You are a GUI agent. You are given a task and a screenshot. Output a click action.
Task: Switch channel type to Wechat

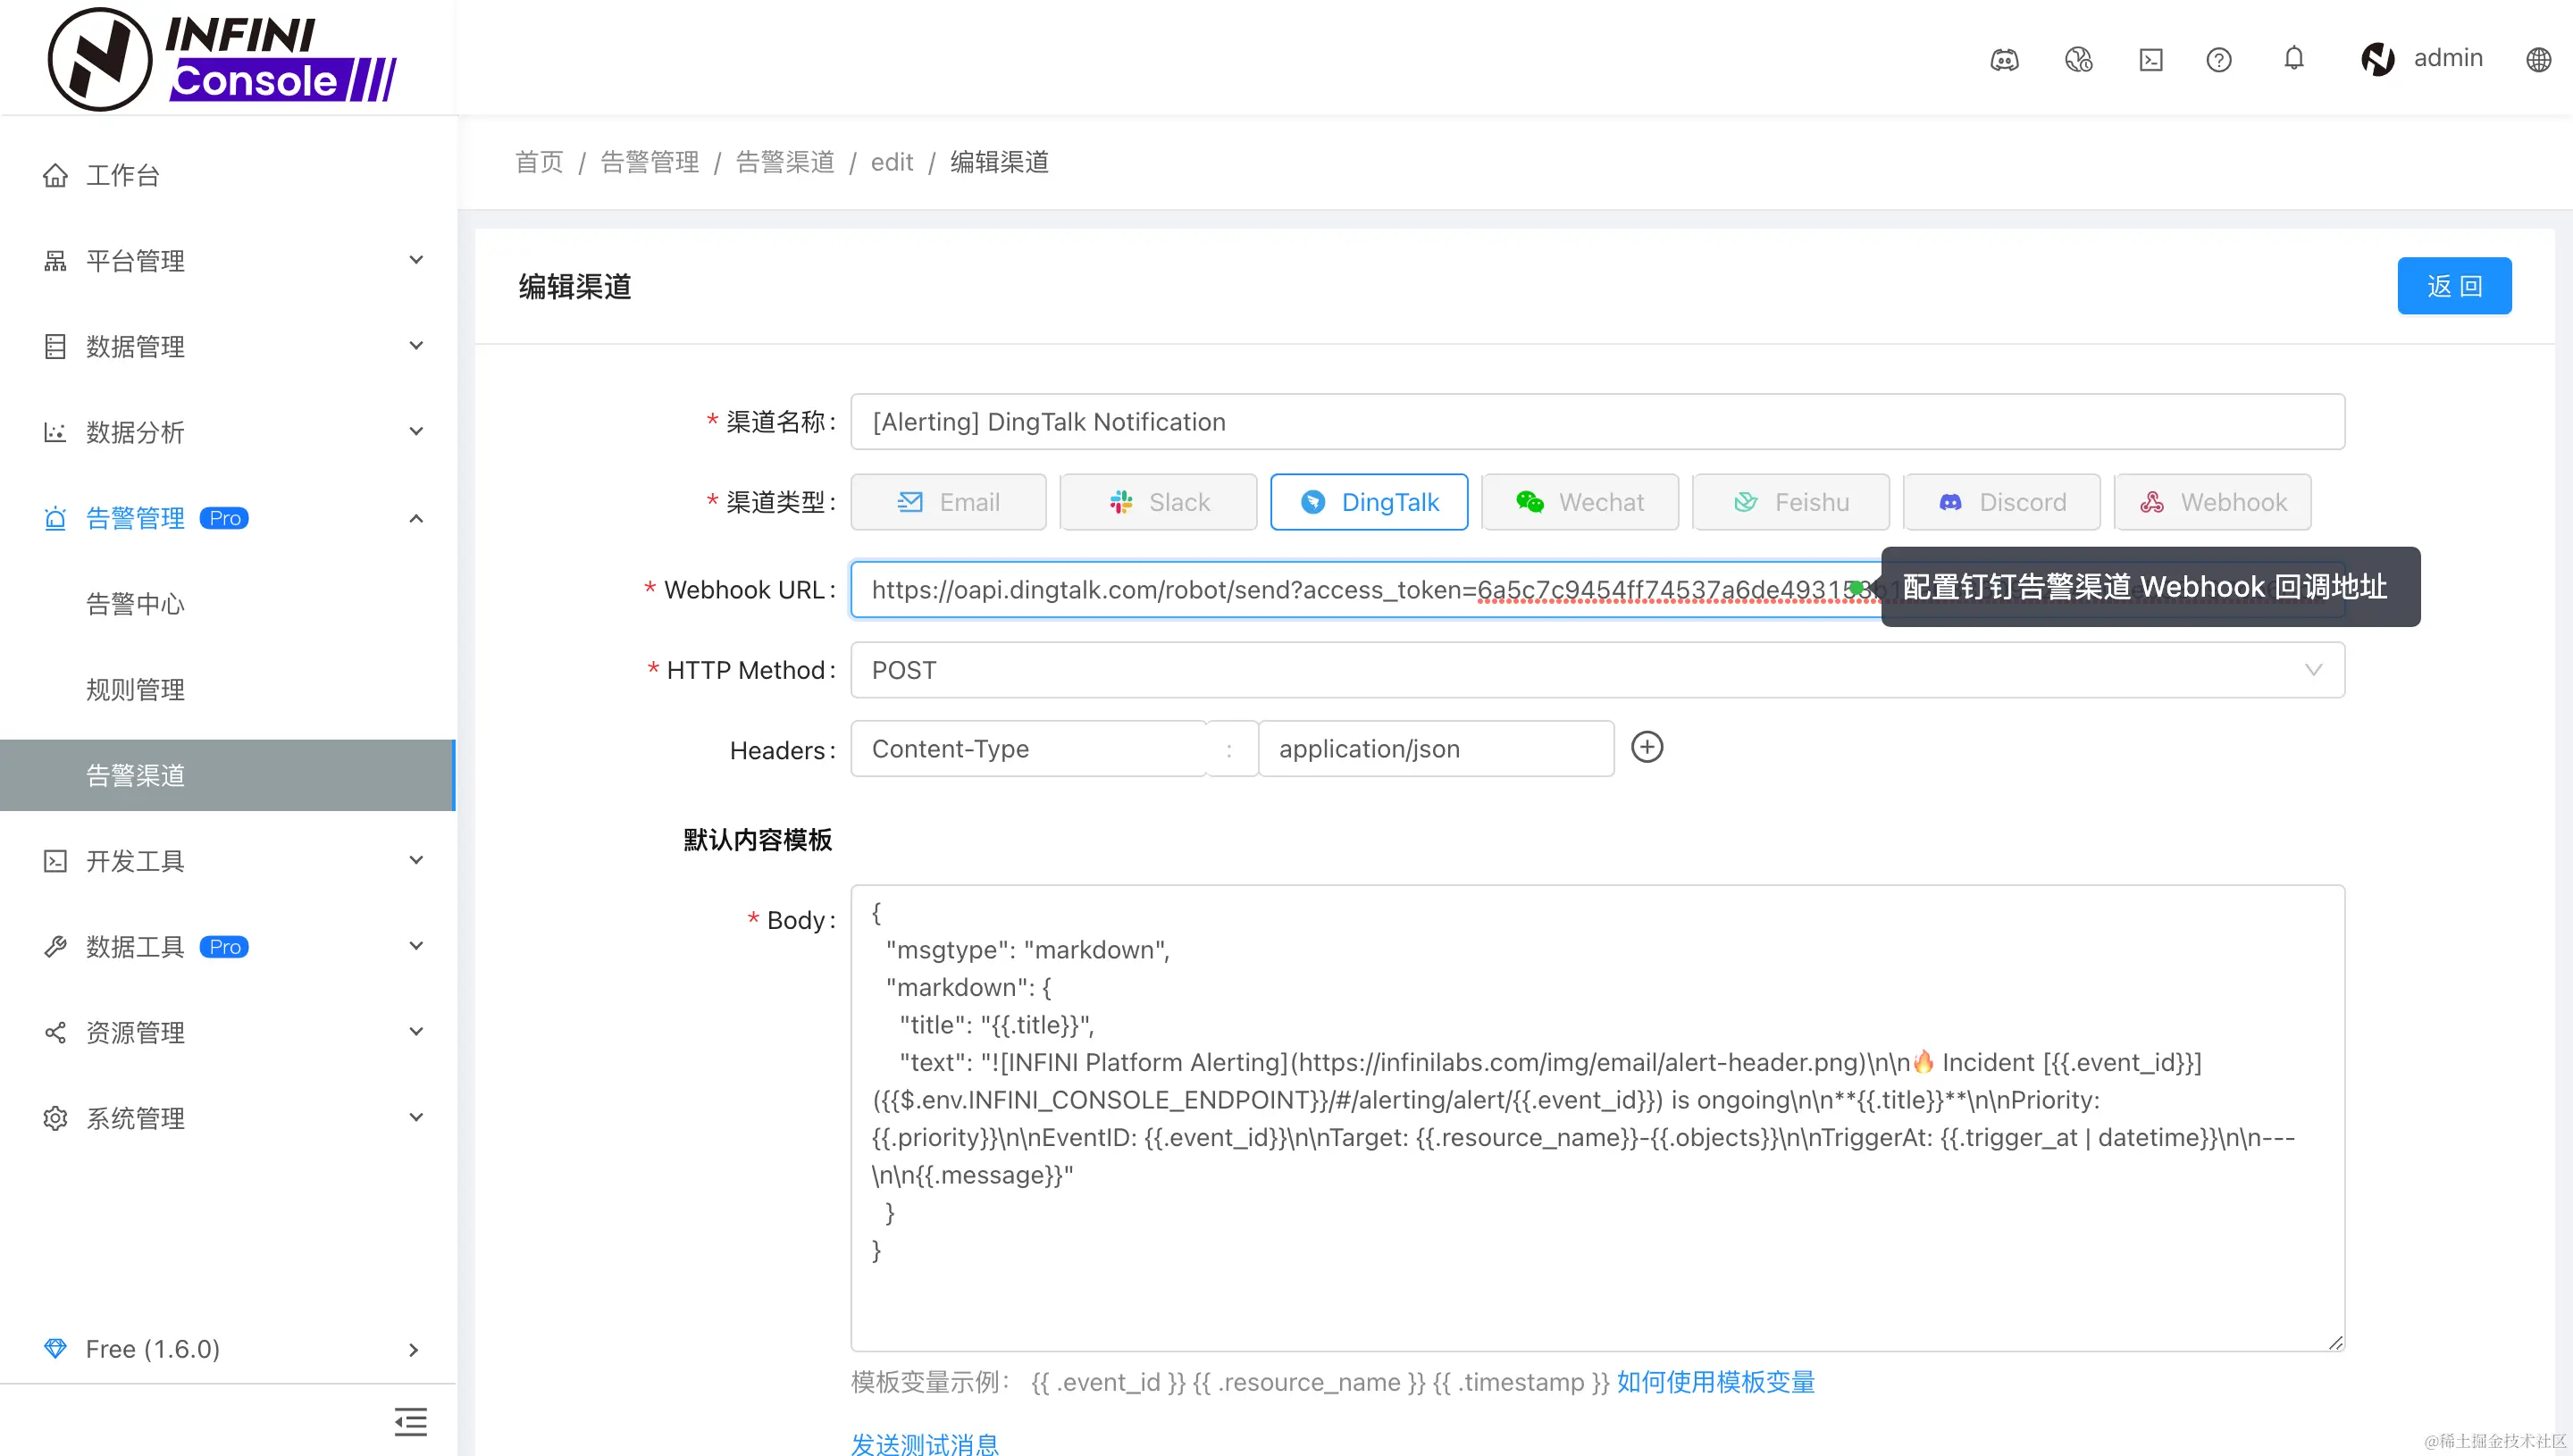1579,501
